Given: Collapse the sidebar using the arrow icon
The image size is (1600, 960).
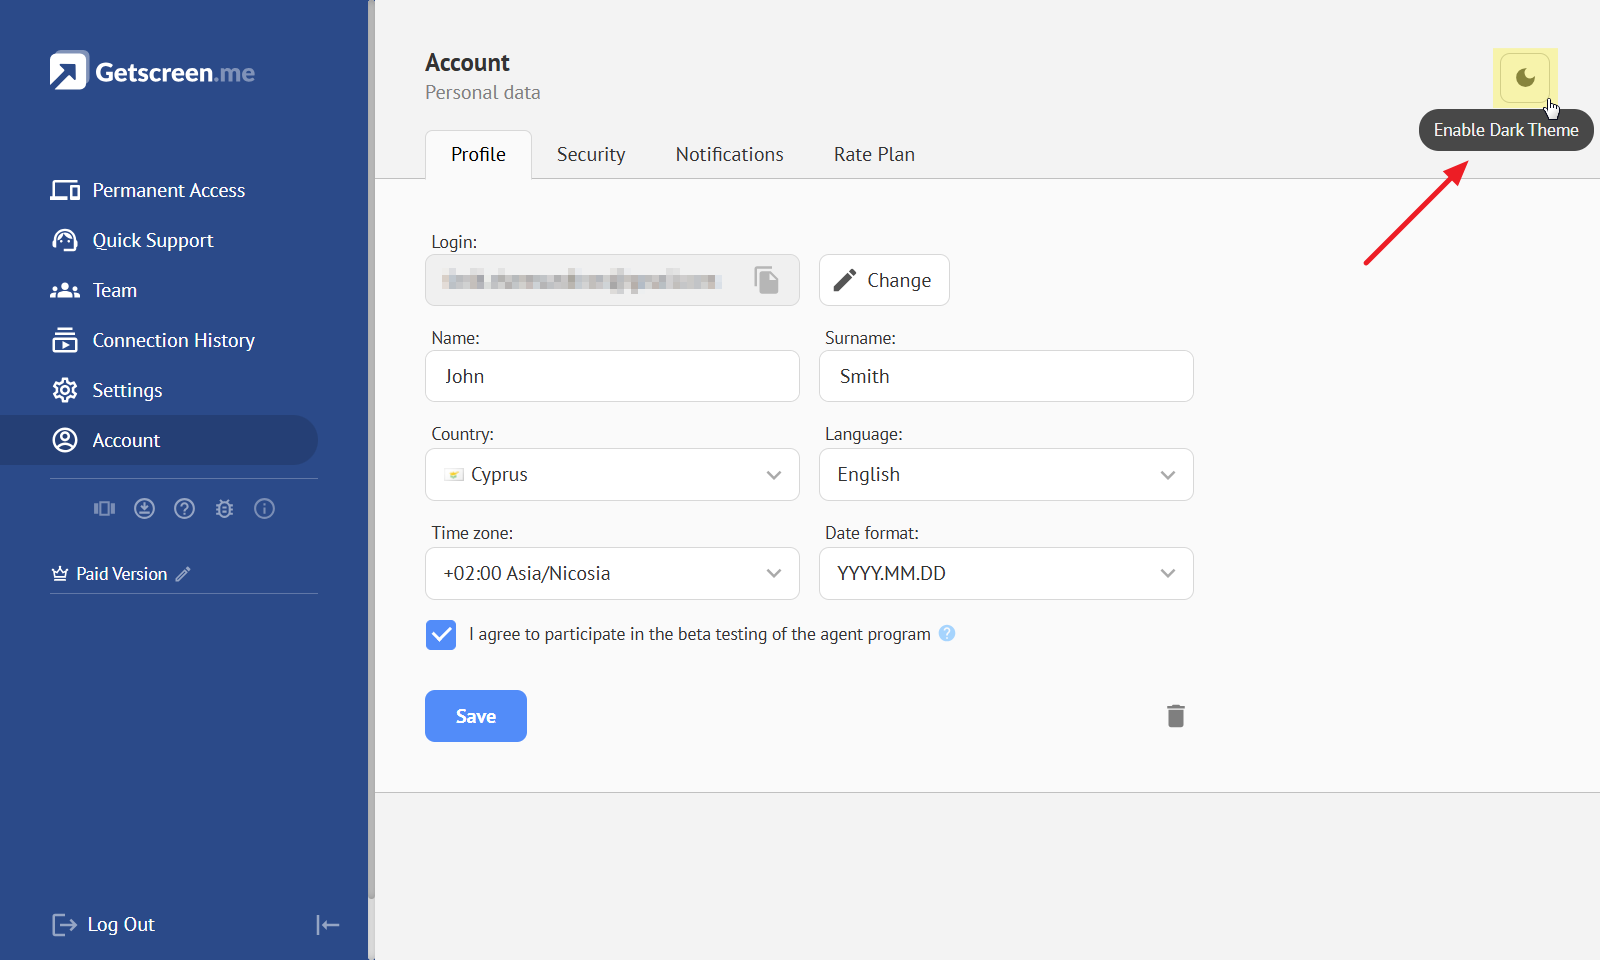Looking at the screenshot, I should coord(328,925).
